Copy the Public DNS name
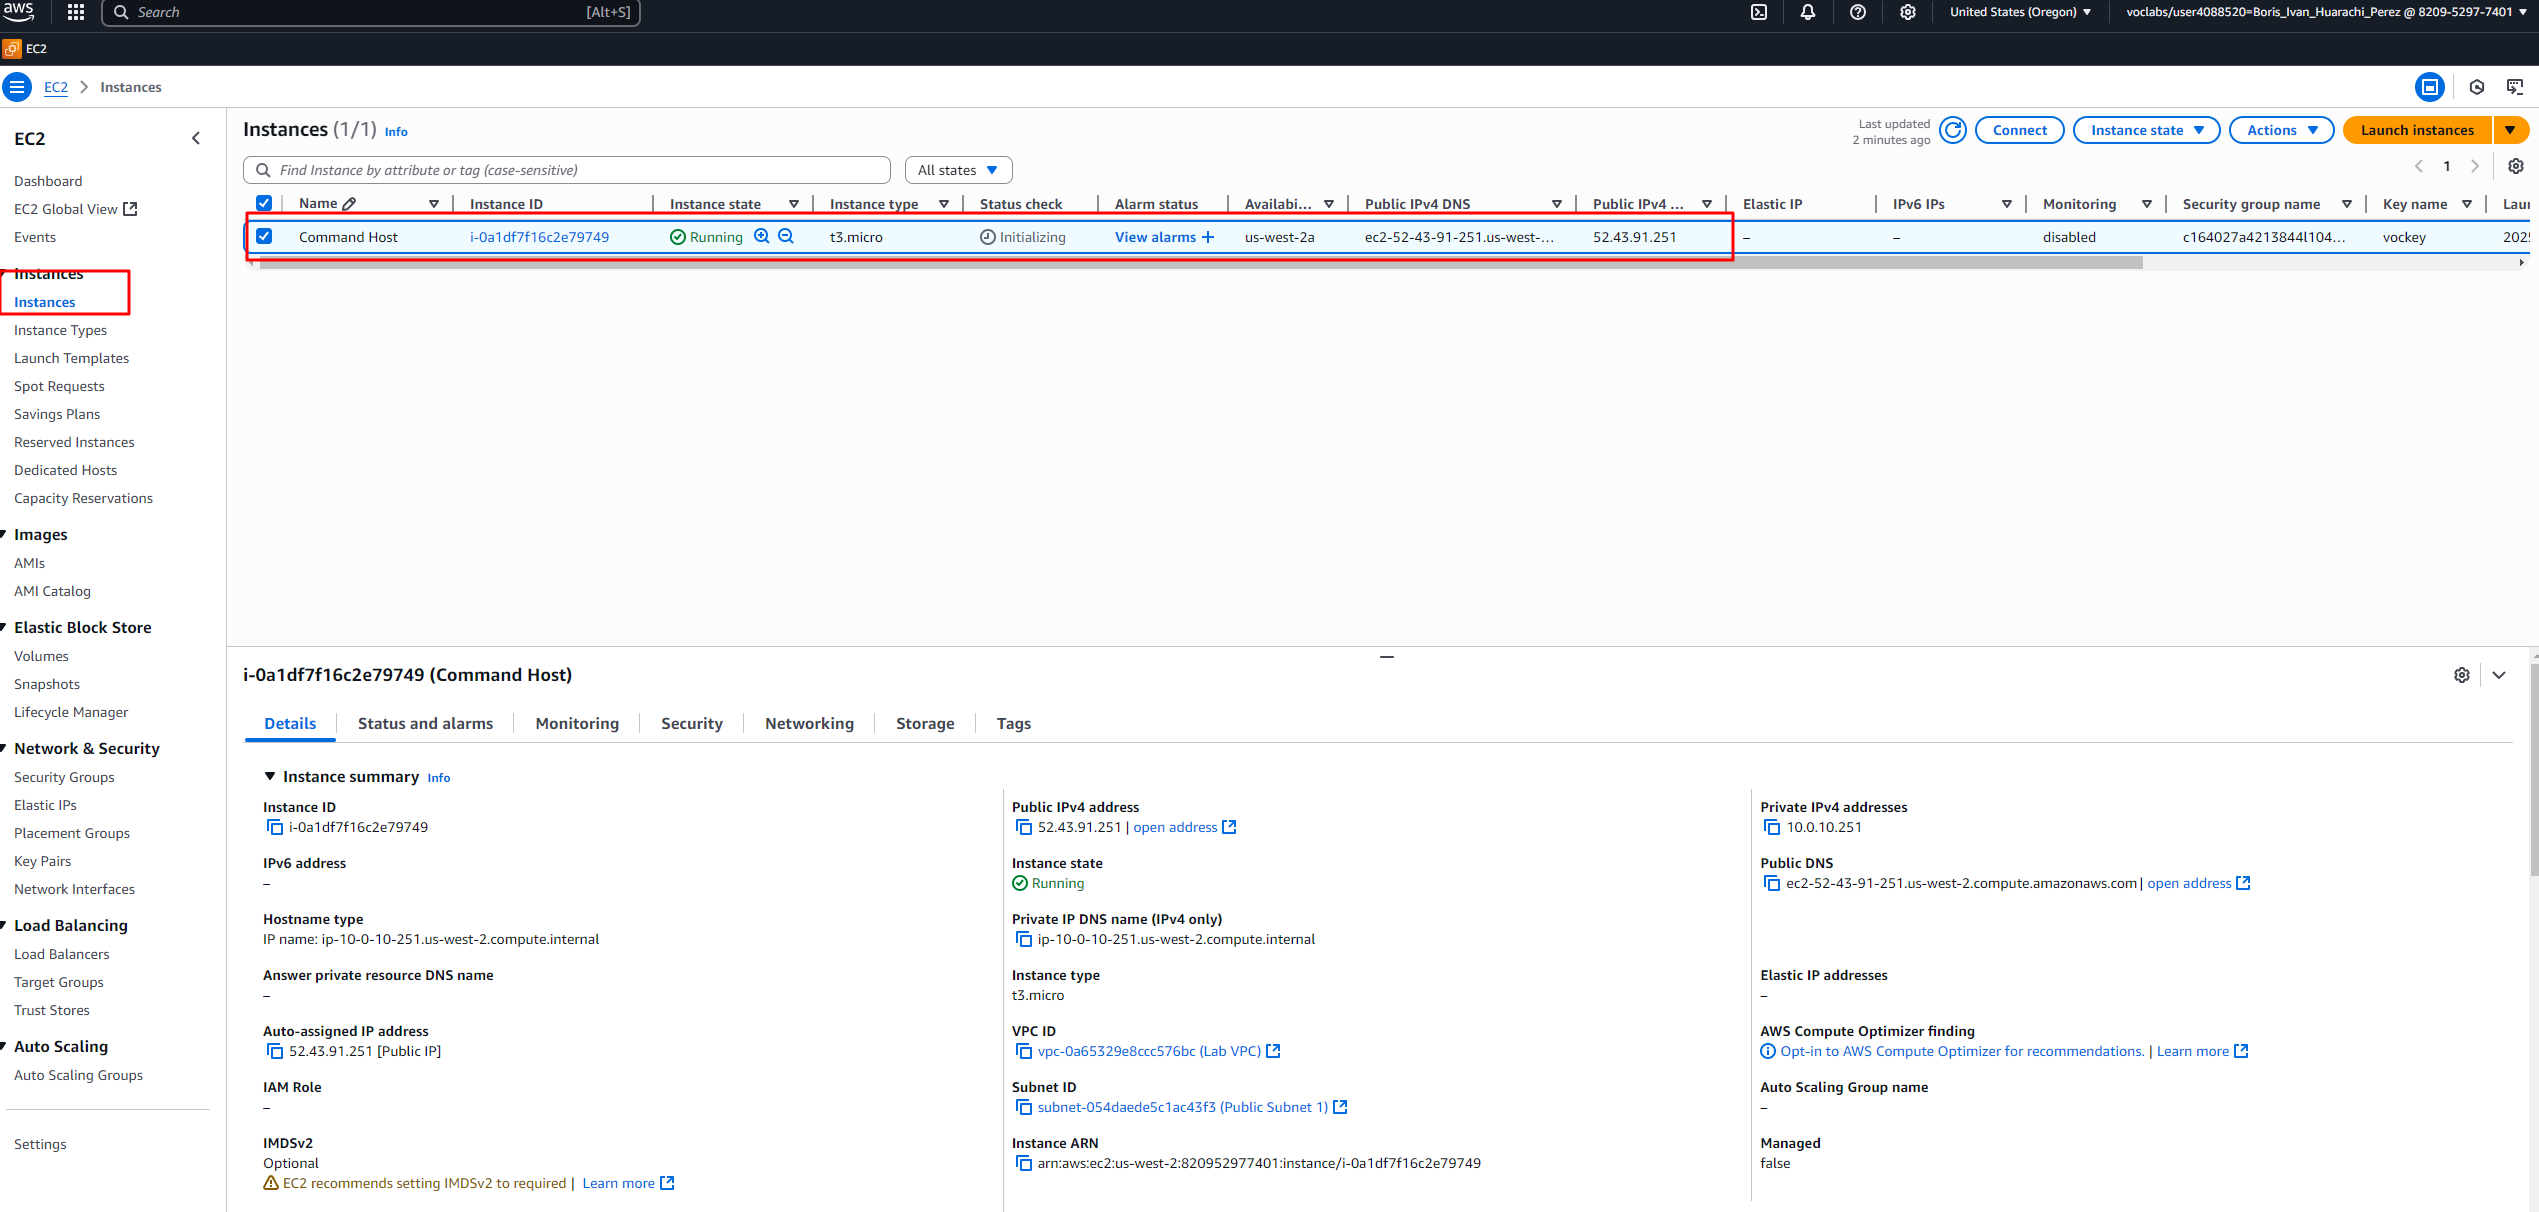This screenshot has height=1212, width=2539. point(1772,883)
